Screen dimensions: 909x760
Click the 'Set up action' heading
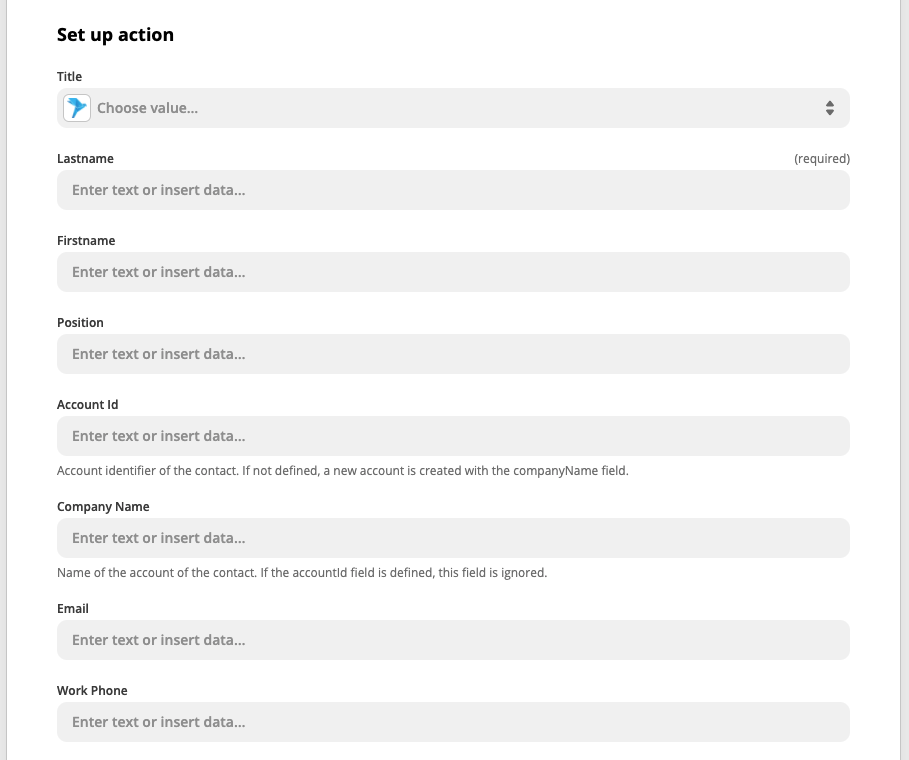pos(115,35)
